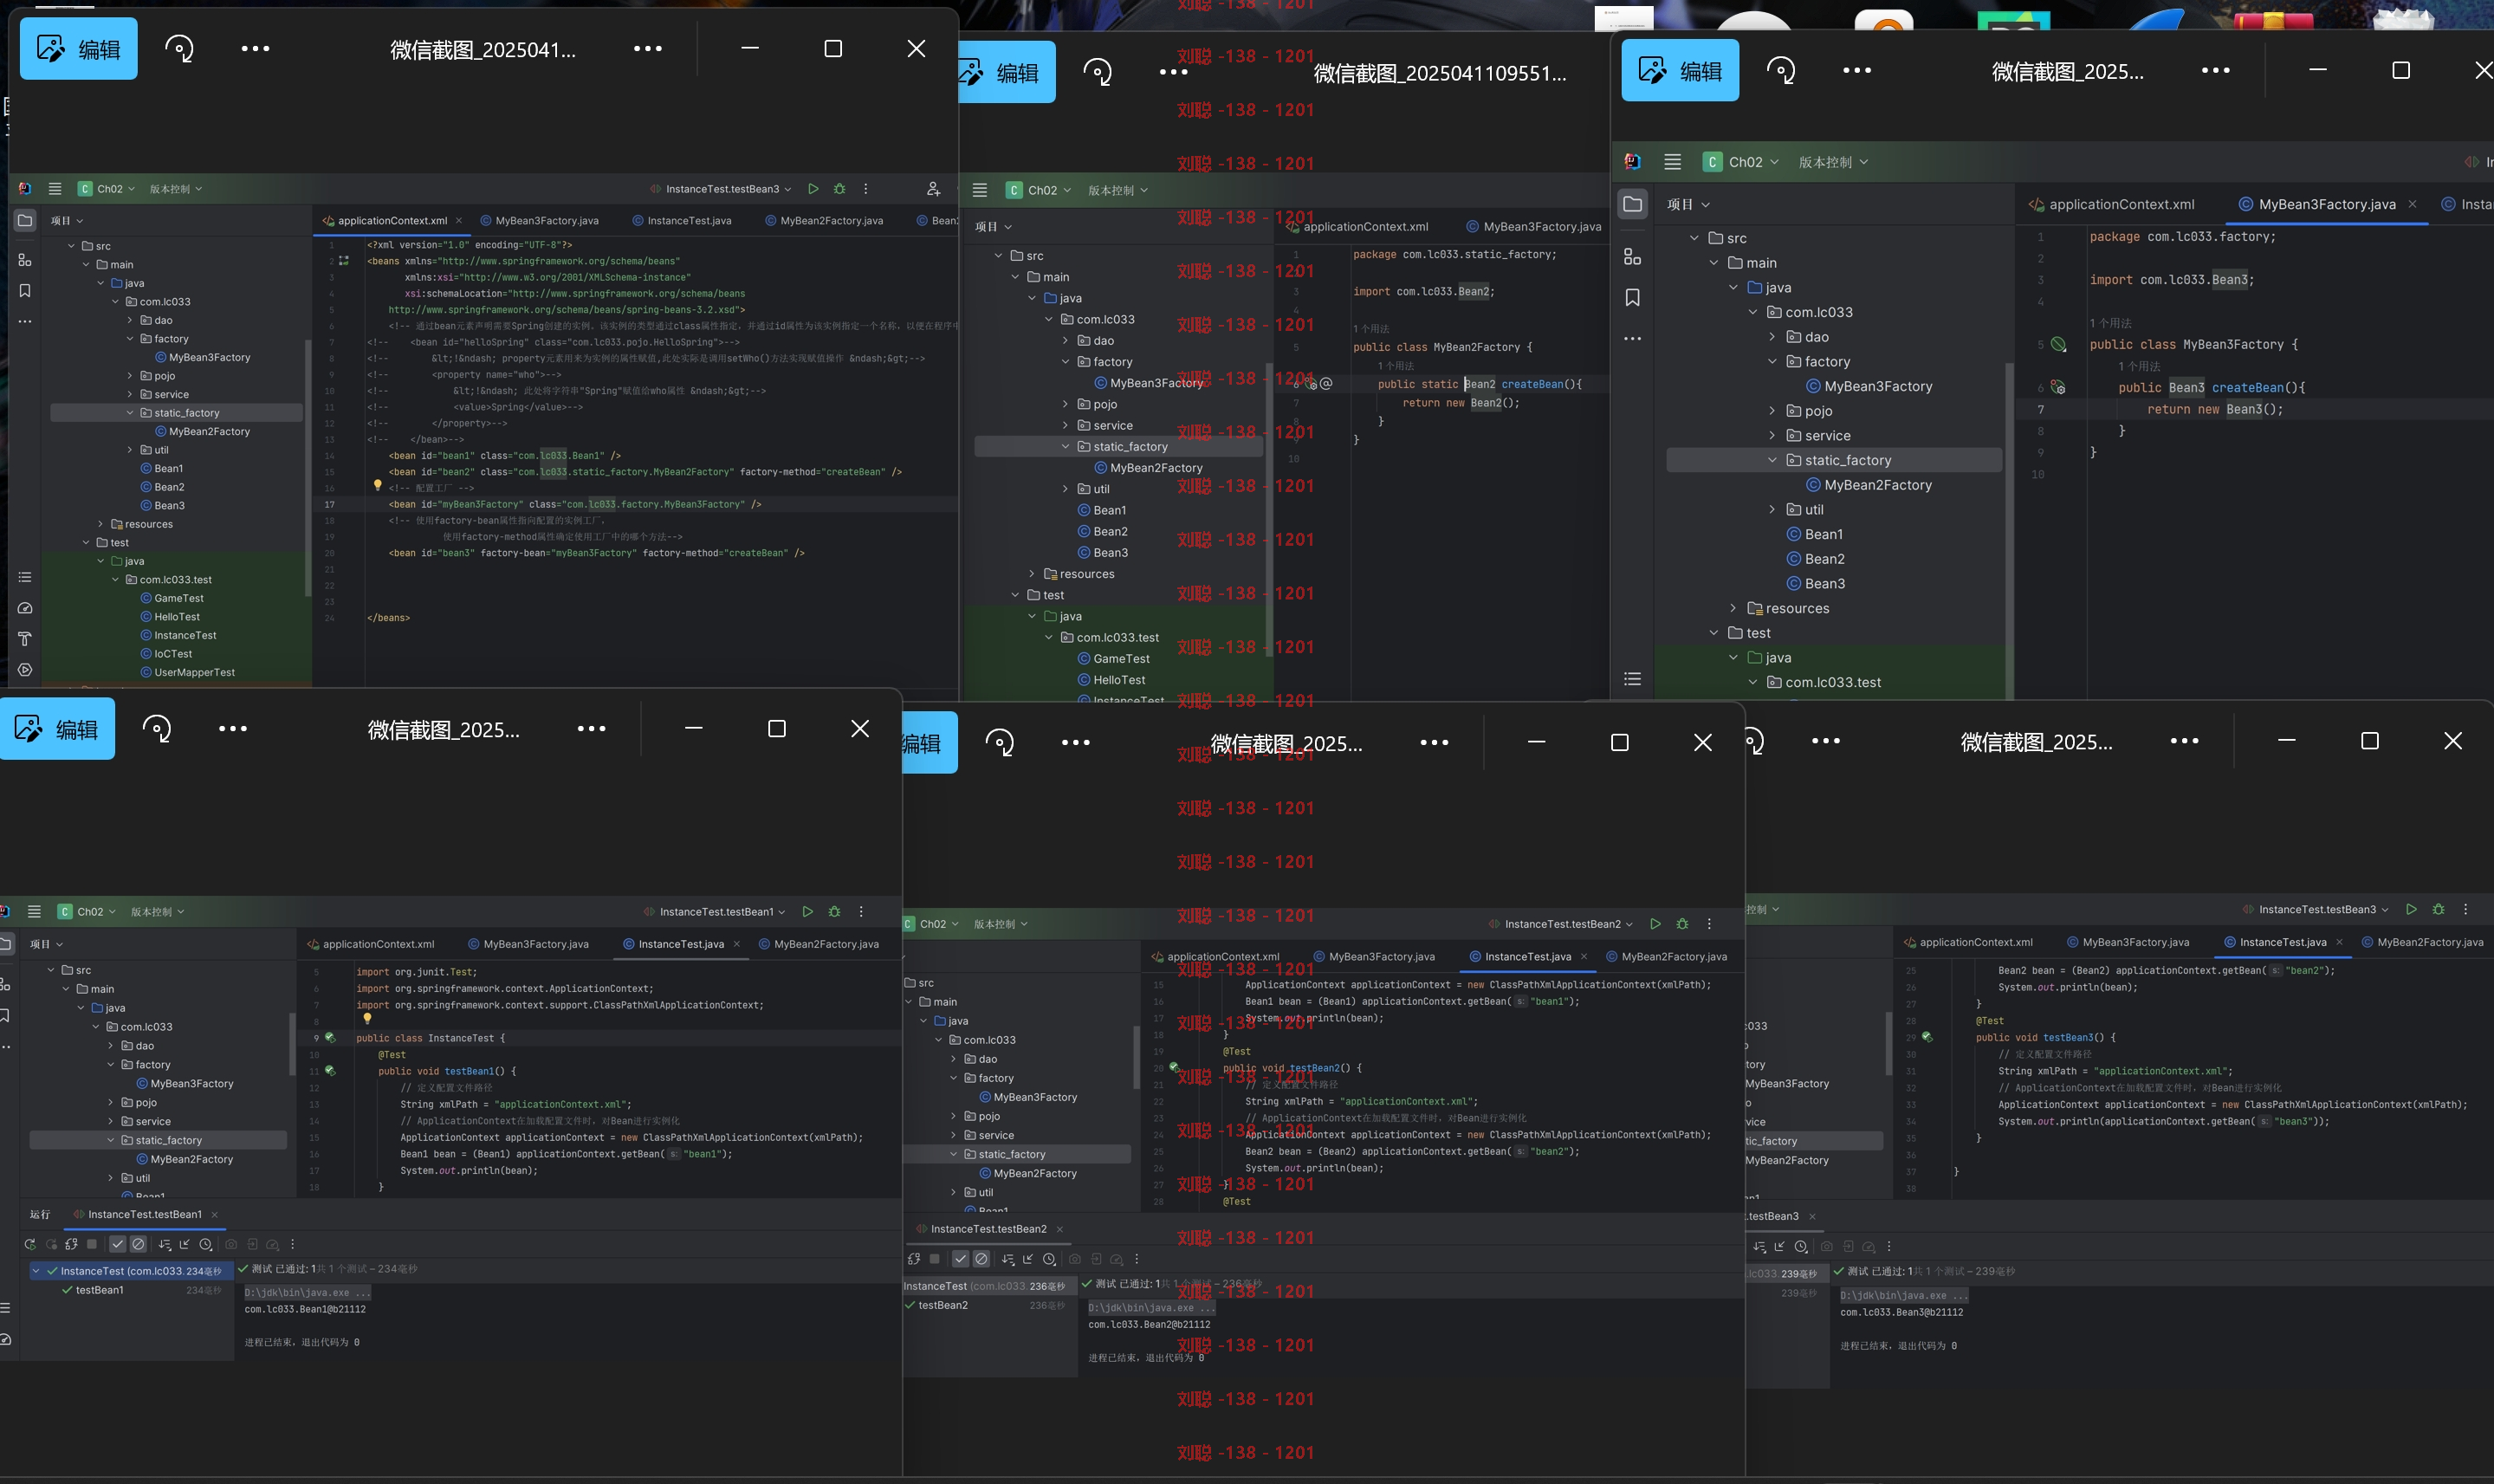Rerun tests icon in testBean1 run toolbar
The height and width of the screenshot is (1484, 2494).
pos(30,1244)
